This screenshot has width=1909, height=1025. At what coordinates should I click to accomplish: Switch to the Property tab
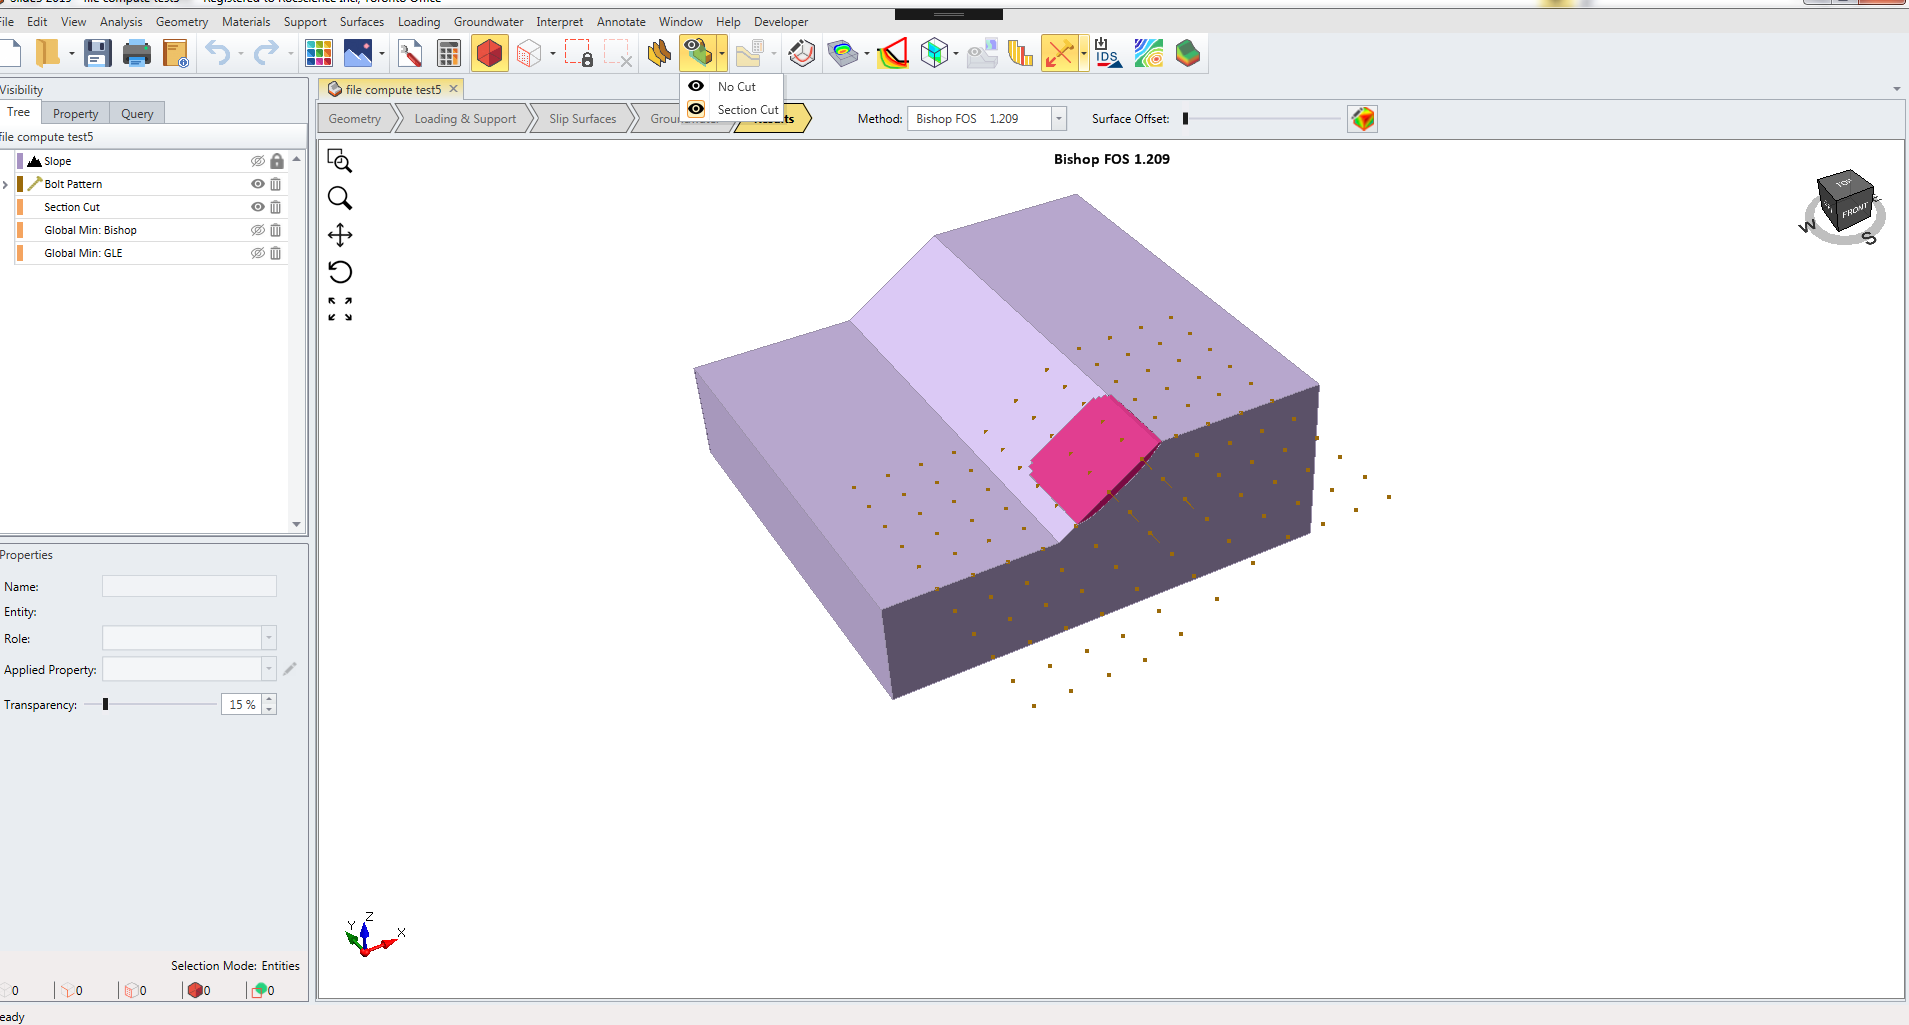pyautogui.click(x=75, y=113)
